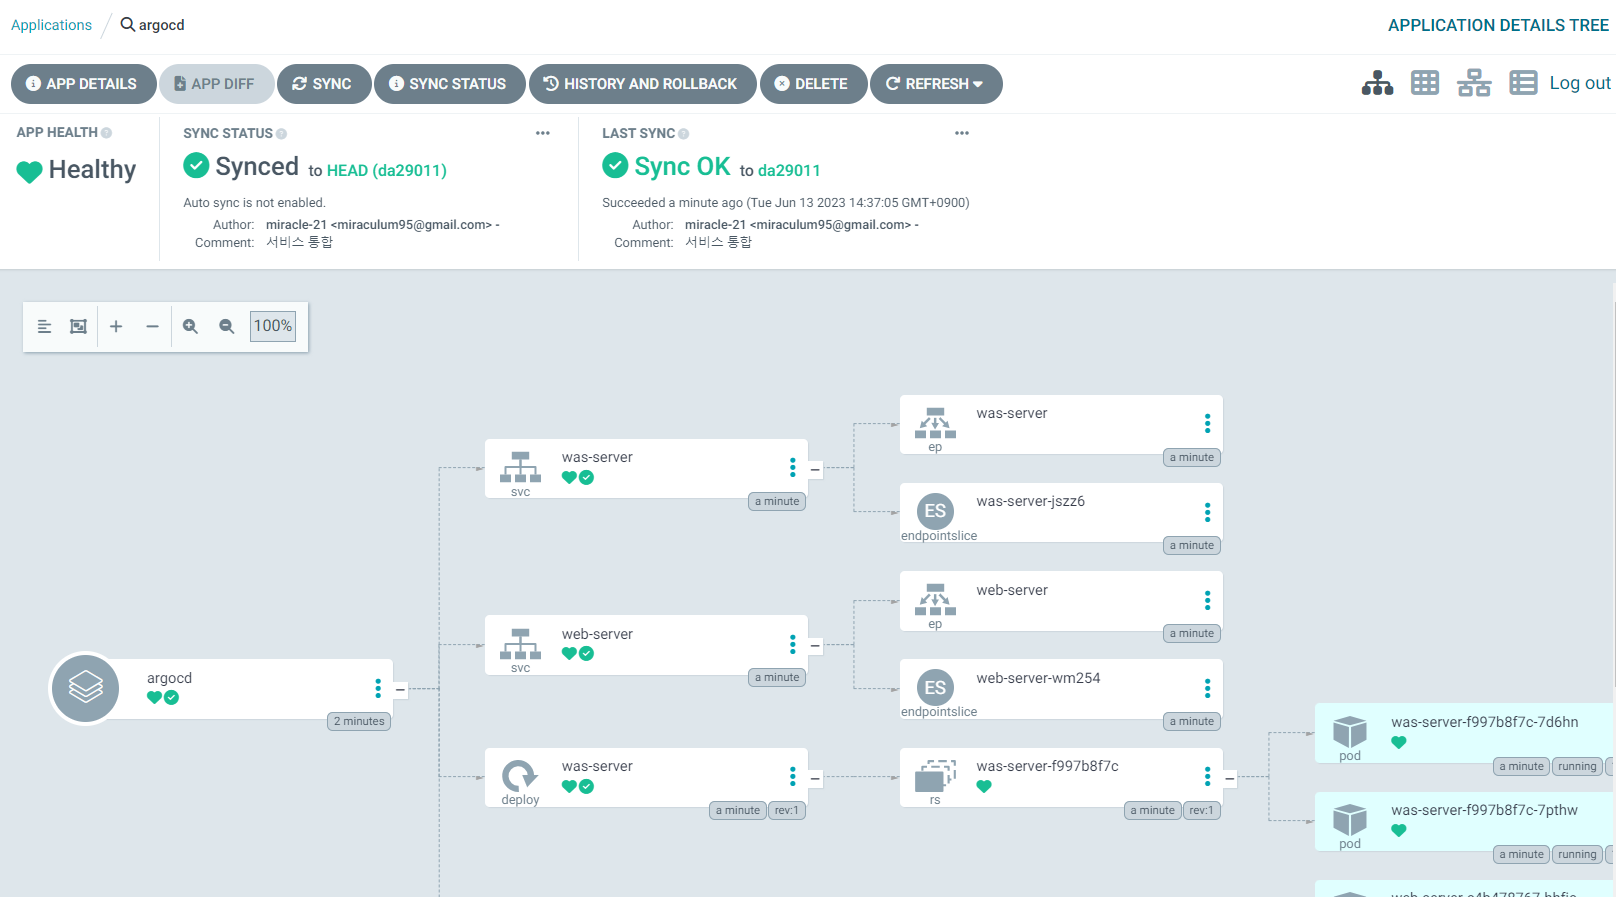Switch to the pods grid view icon

(1425, 83)
